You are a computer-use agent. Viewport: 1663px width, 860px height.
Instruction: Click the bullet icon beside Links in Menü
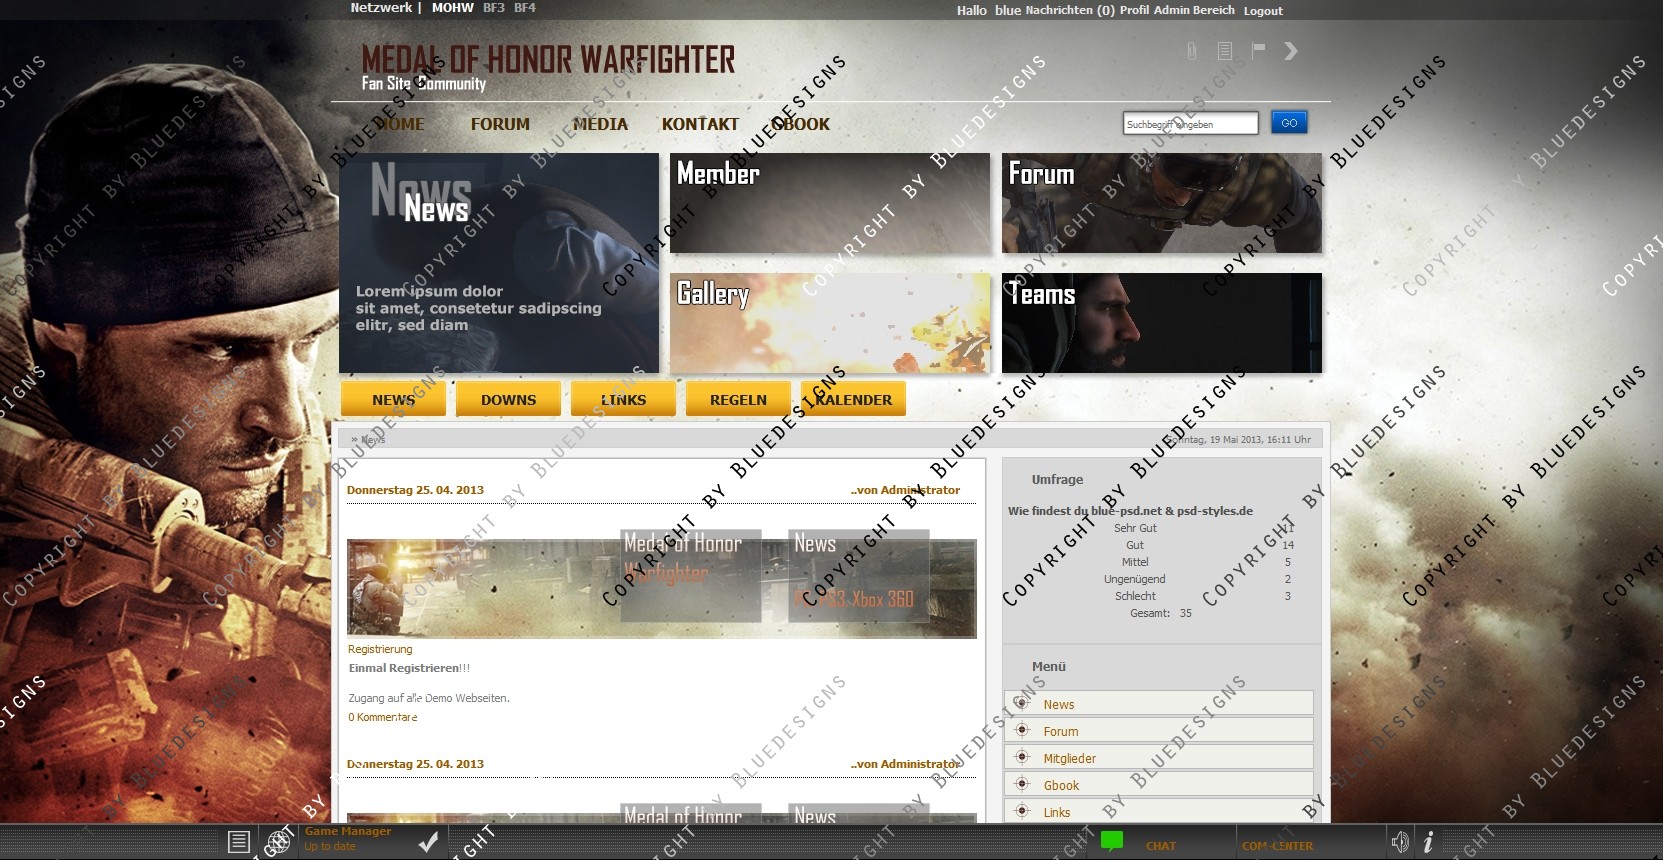1021,811
